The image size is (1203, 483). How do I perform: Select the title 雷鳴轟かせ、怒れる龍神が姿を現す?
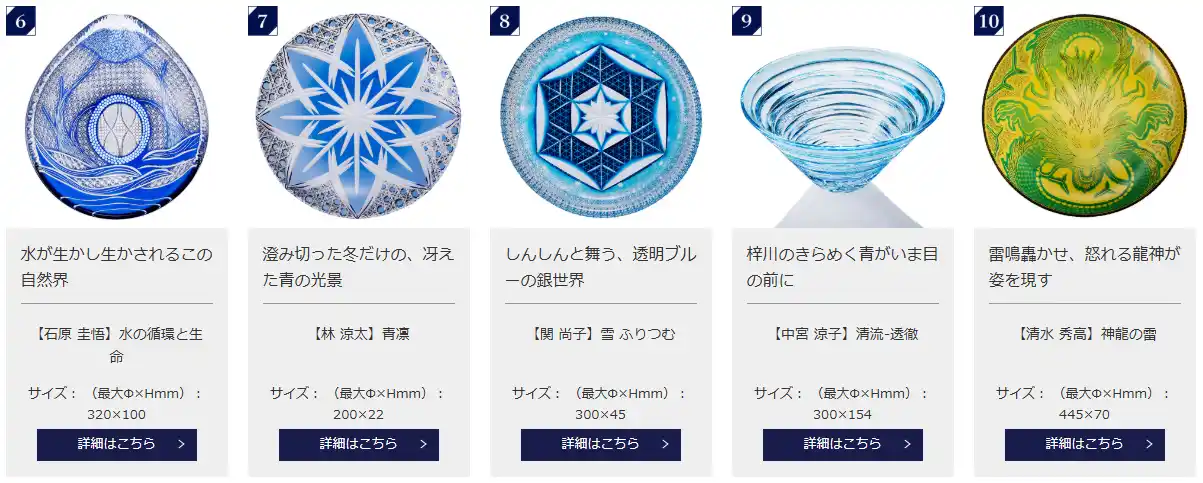coord(1085,267)
